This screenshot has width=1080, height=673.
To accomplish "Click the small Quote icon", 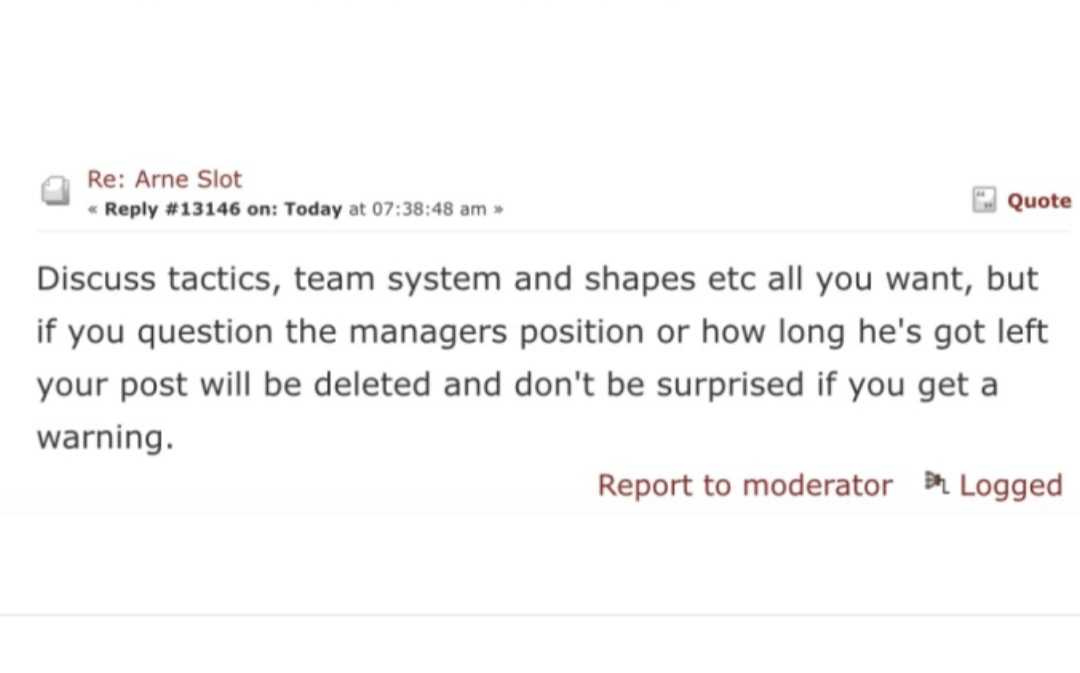I will point(985,200).
